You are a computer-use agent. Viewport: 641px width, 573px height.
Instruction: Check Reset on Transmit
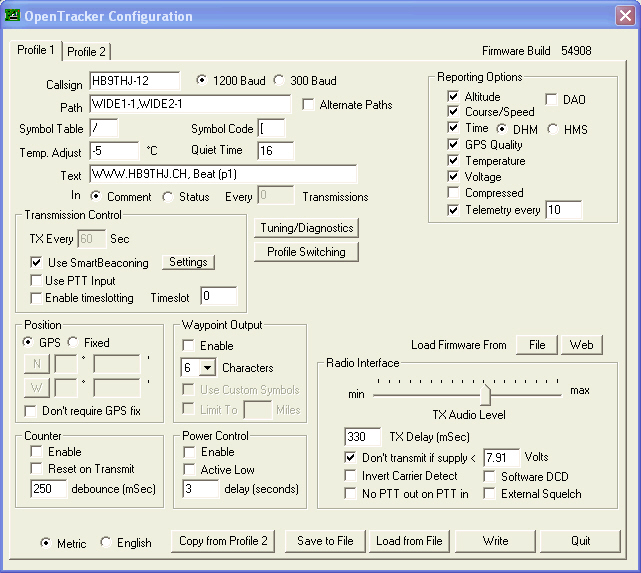36,468
